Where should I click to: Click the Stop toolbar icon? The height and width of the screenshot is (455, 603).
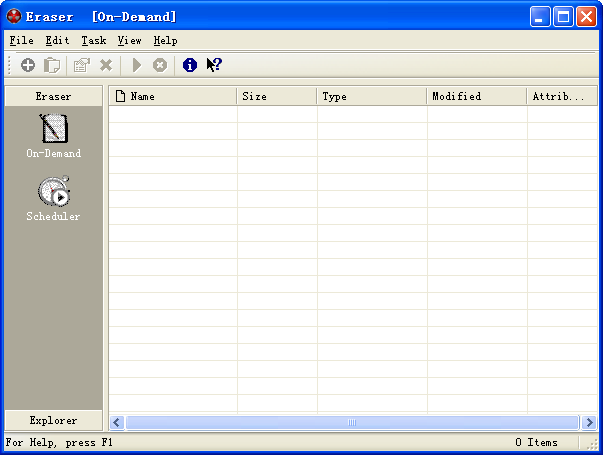coord(159,65)
